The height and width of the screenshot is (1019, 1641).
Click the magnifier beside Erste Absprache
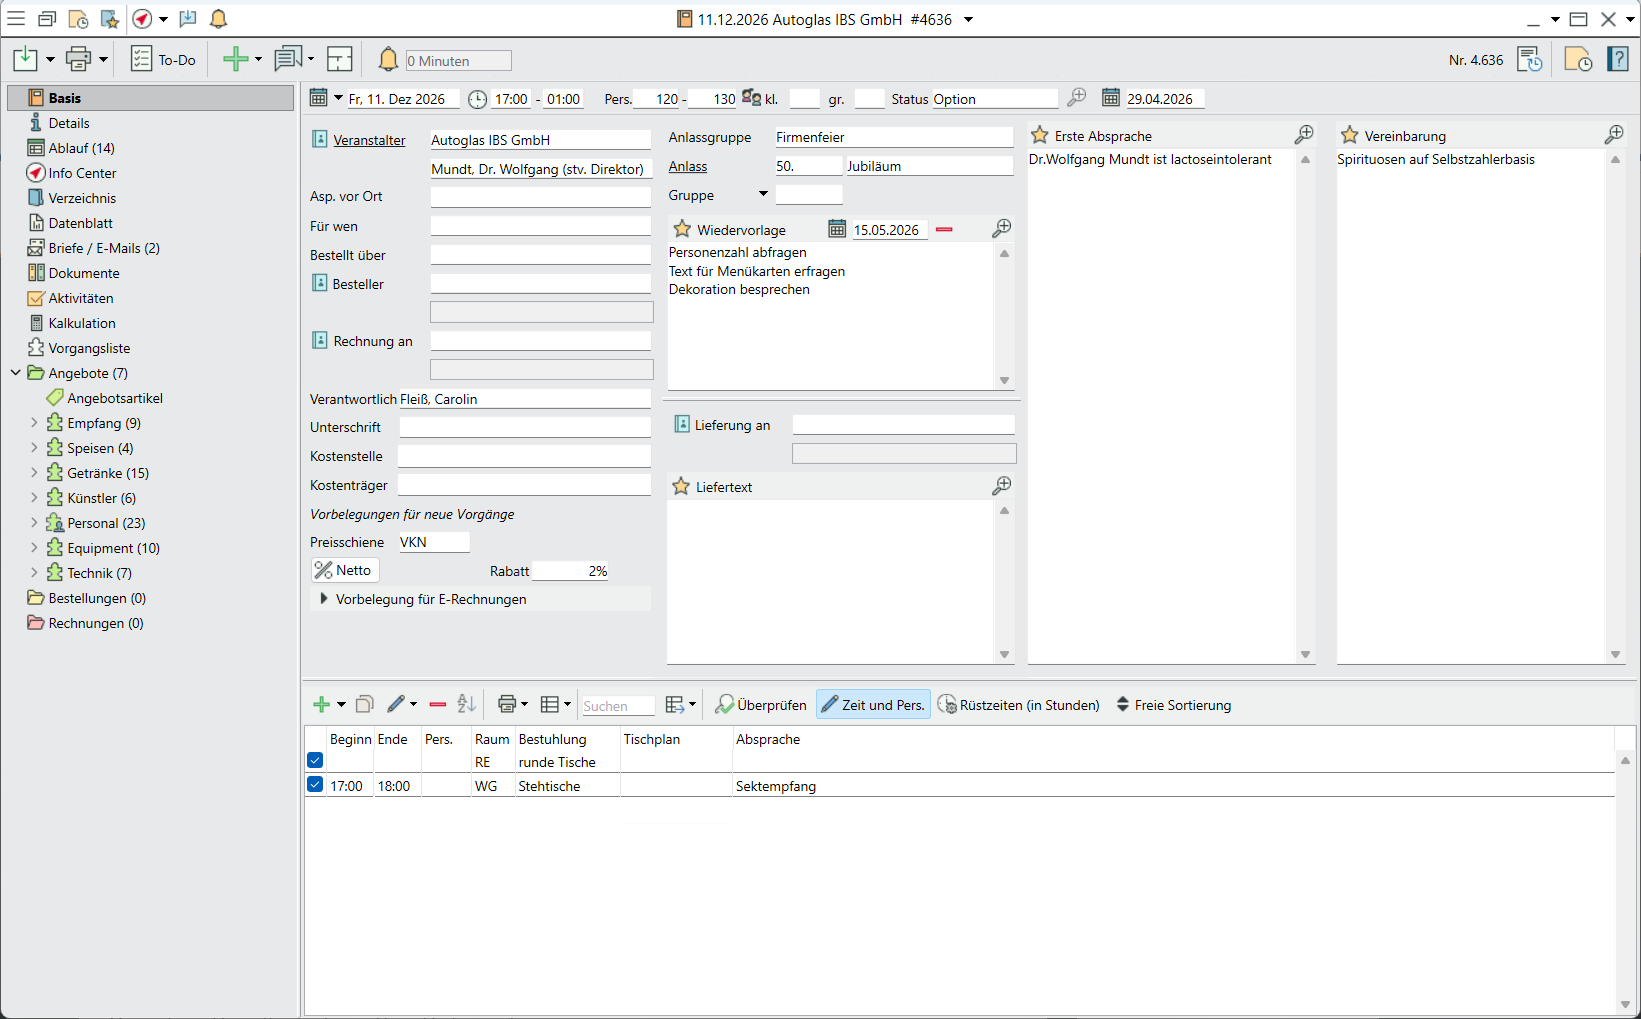[1304, 135]
